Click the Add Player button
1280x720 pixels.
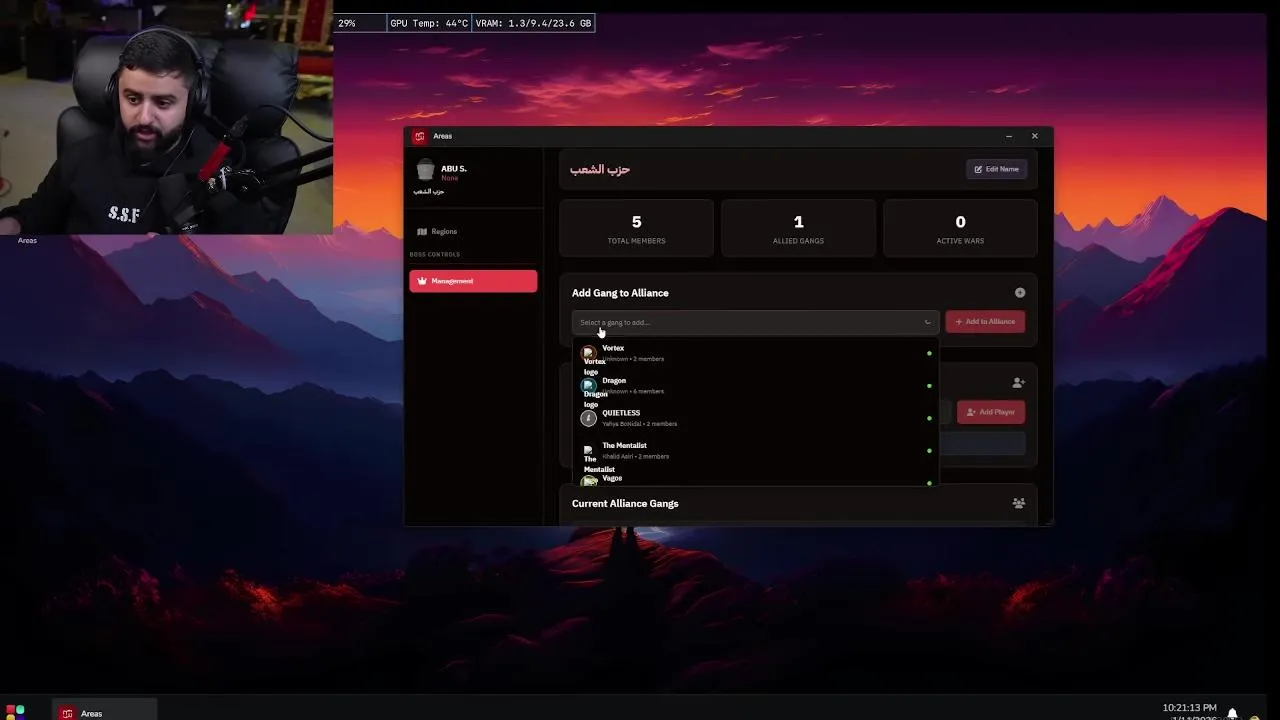click(x=991, y=412)
